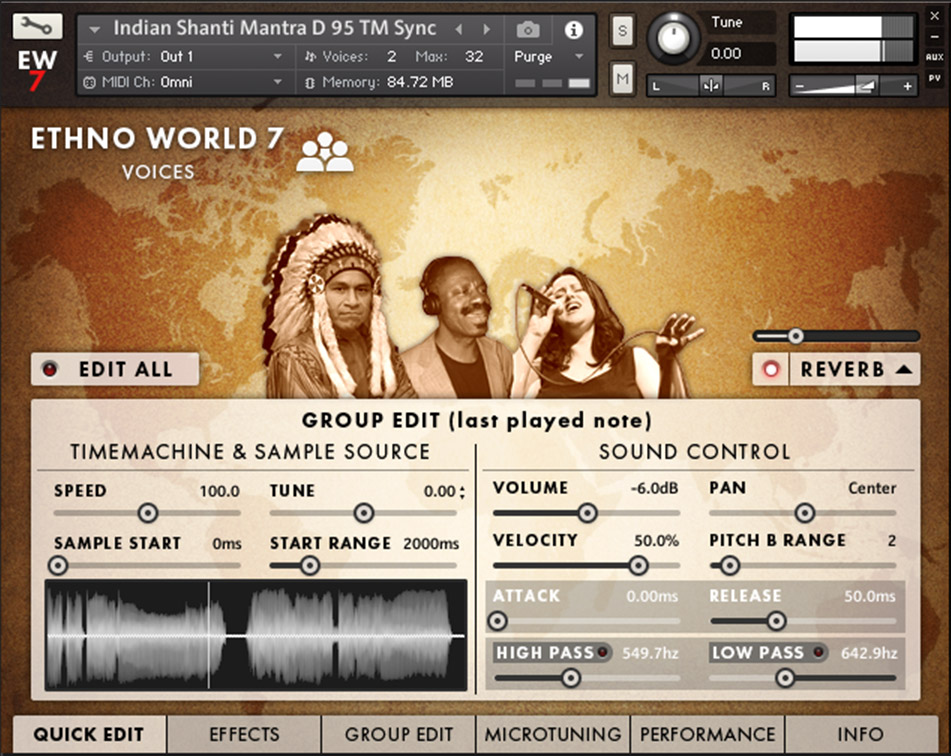The image size is (951, 756).
Task: Toggle the PV button
Action: coord(935,78)
